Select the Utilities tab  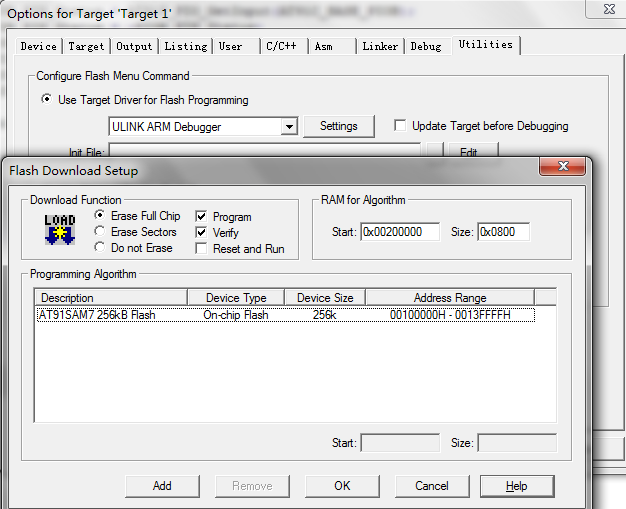(x=486, y=45)
